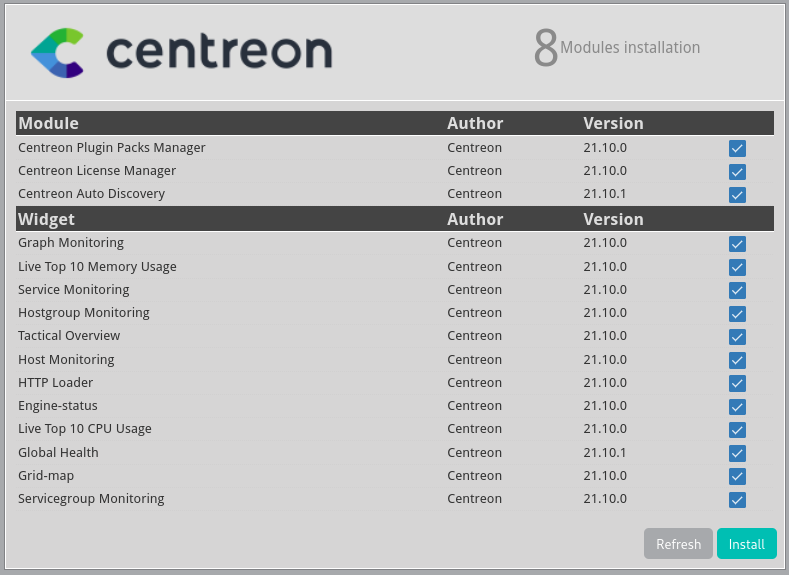The width and height of the screenshot is (789, 575).
Task: Click the Author cell for Grid-map
Action: point(475,475)
